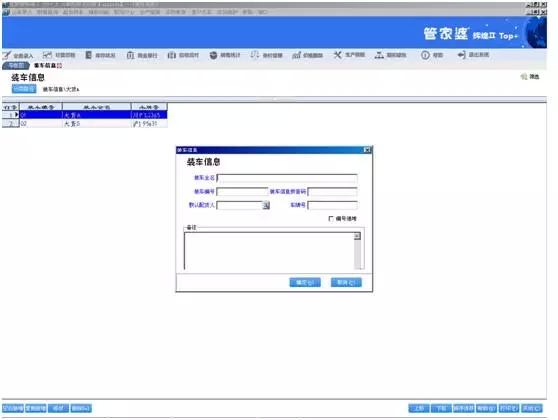Viewport: 558px width, 420px height.
Task: Click the filter icon at top right
Action: (x=524, y=77)
